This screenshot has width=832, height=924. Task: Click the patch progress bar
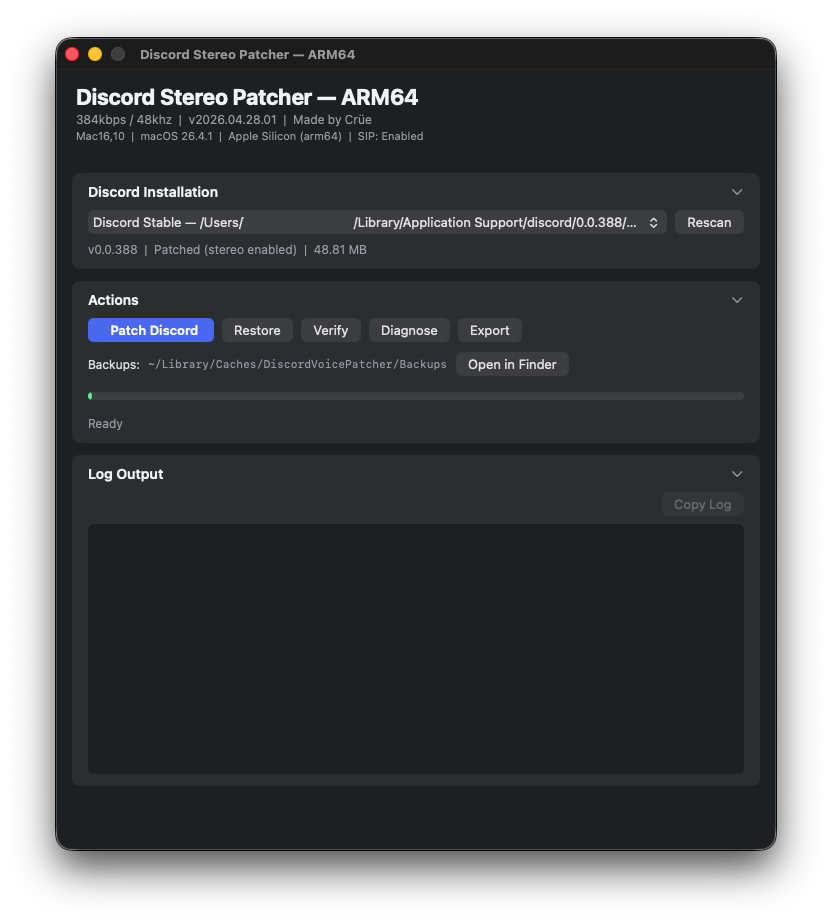pos(415,396)
